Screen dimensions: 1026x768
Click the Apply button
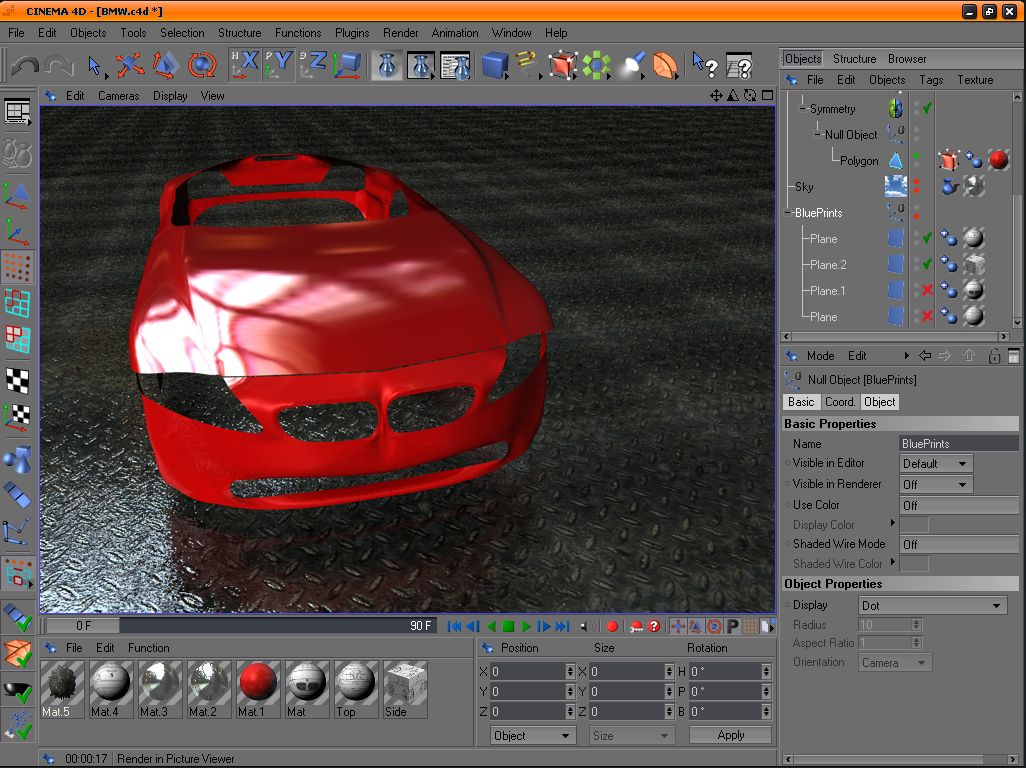point(730,735)
